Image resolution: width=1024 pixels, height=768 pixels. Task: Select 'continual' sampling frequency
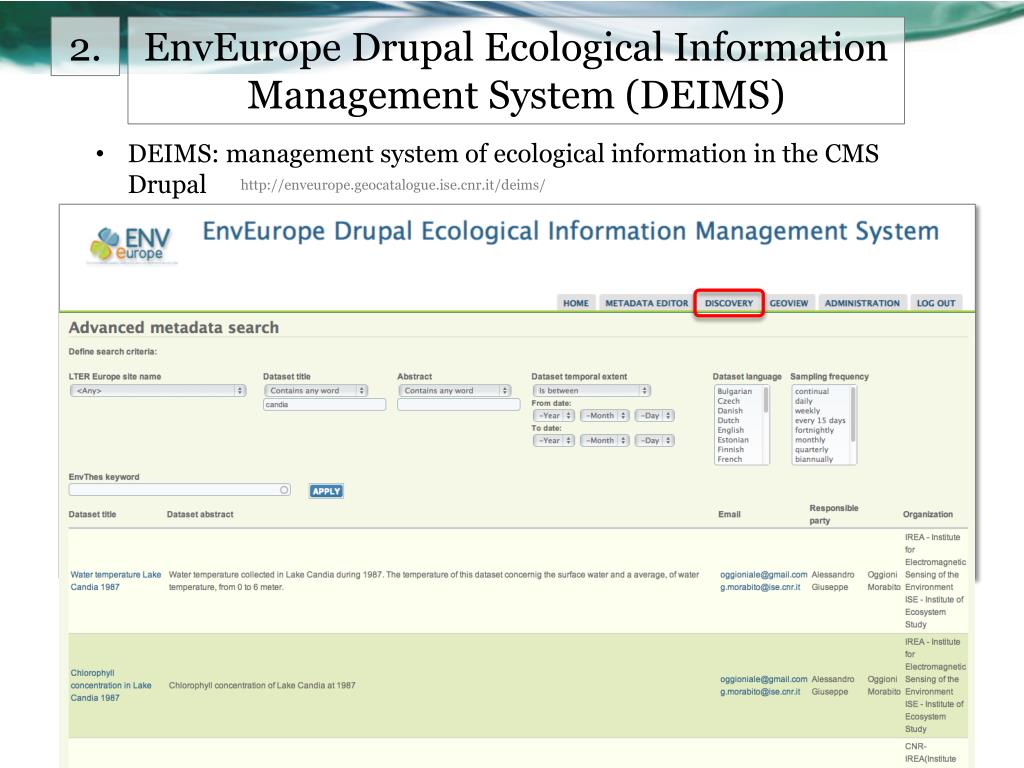coord(812,391)
